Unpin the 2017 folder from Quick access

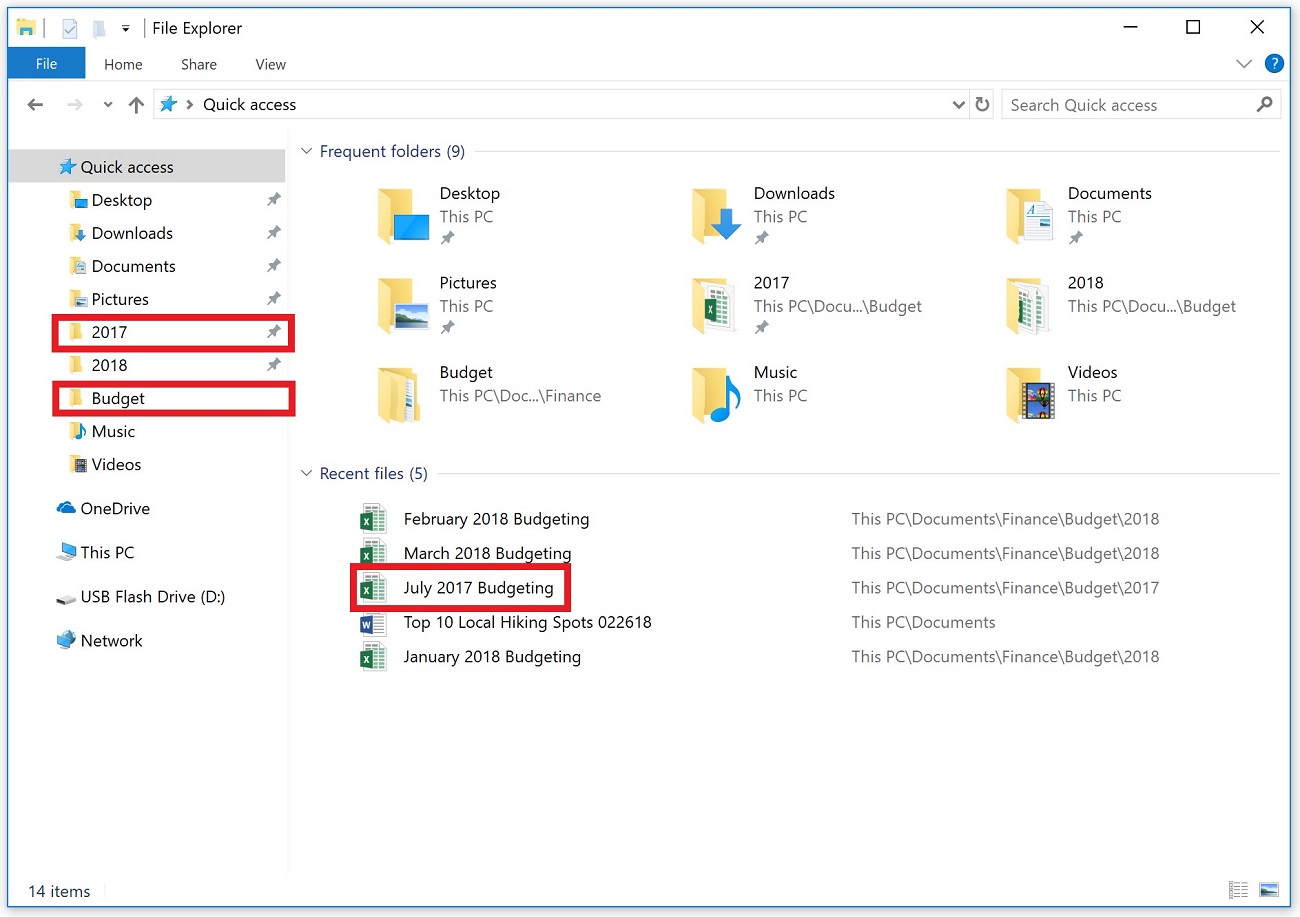point(273,332)
